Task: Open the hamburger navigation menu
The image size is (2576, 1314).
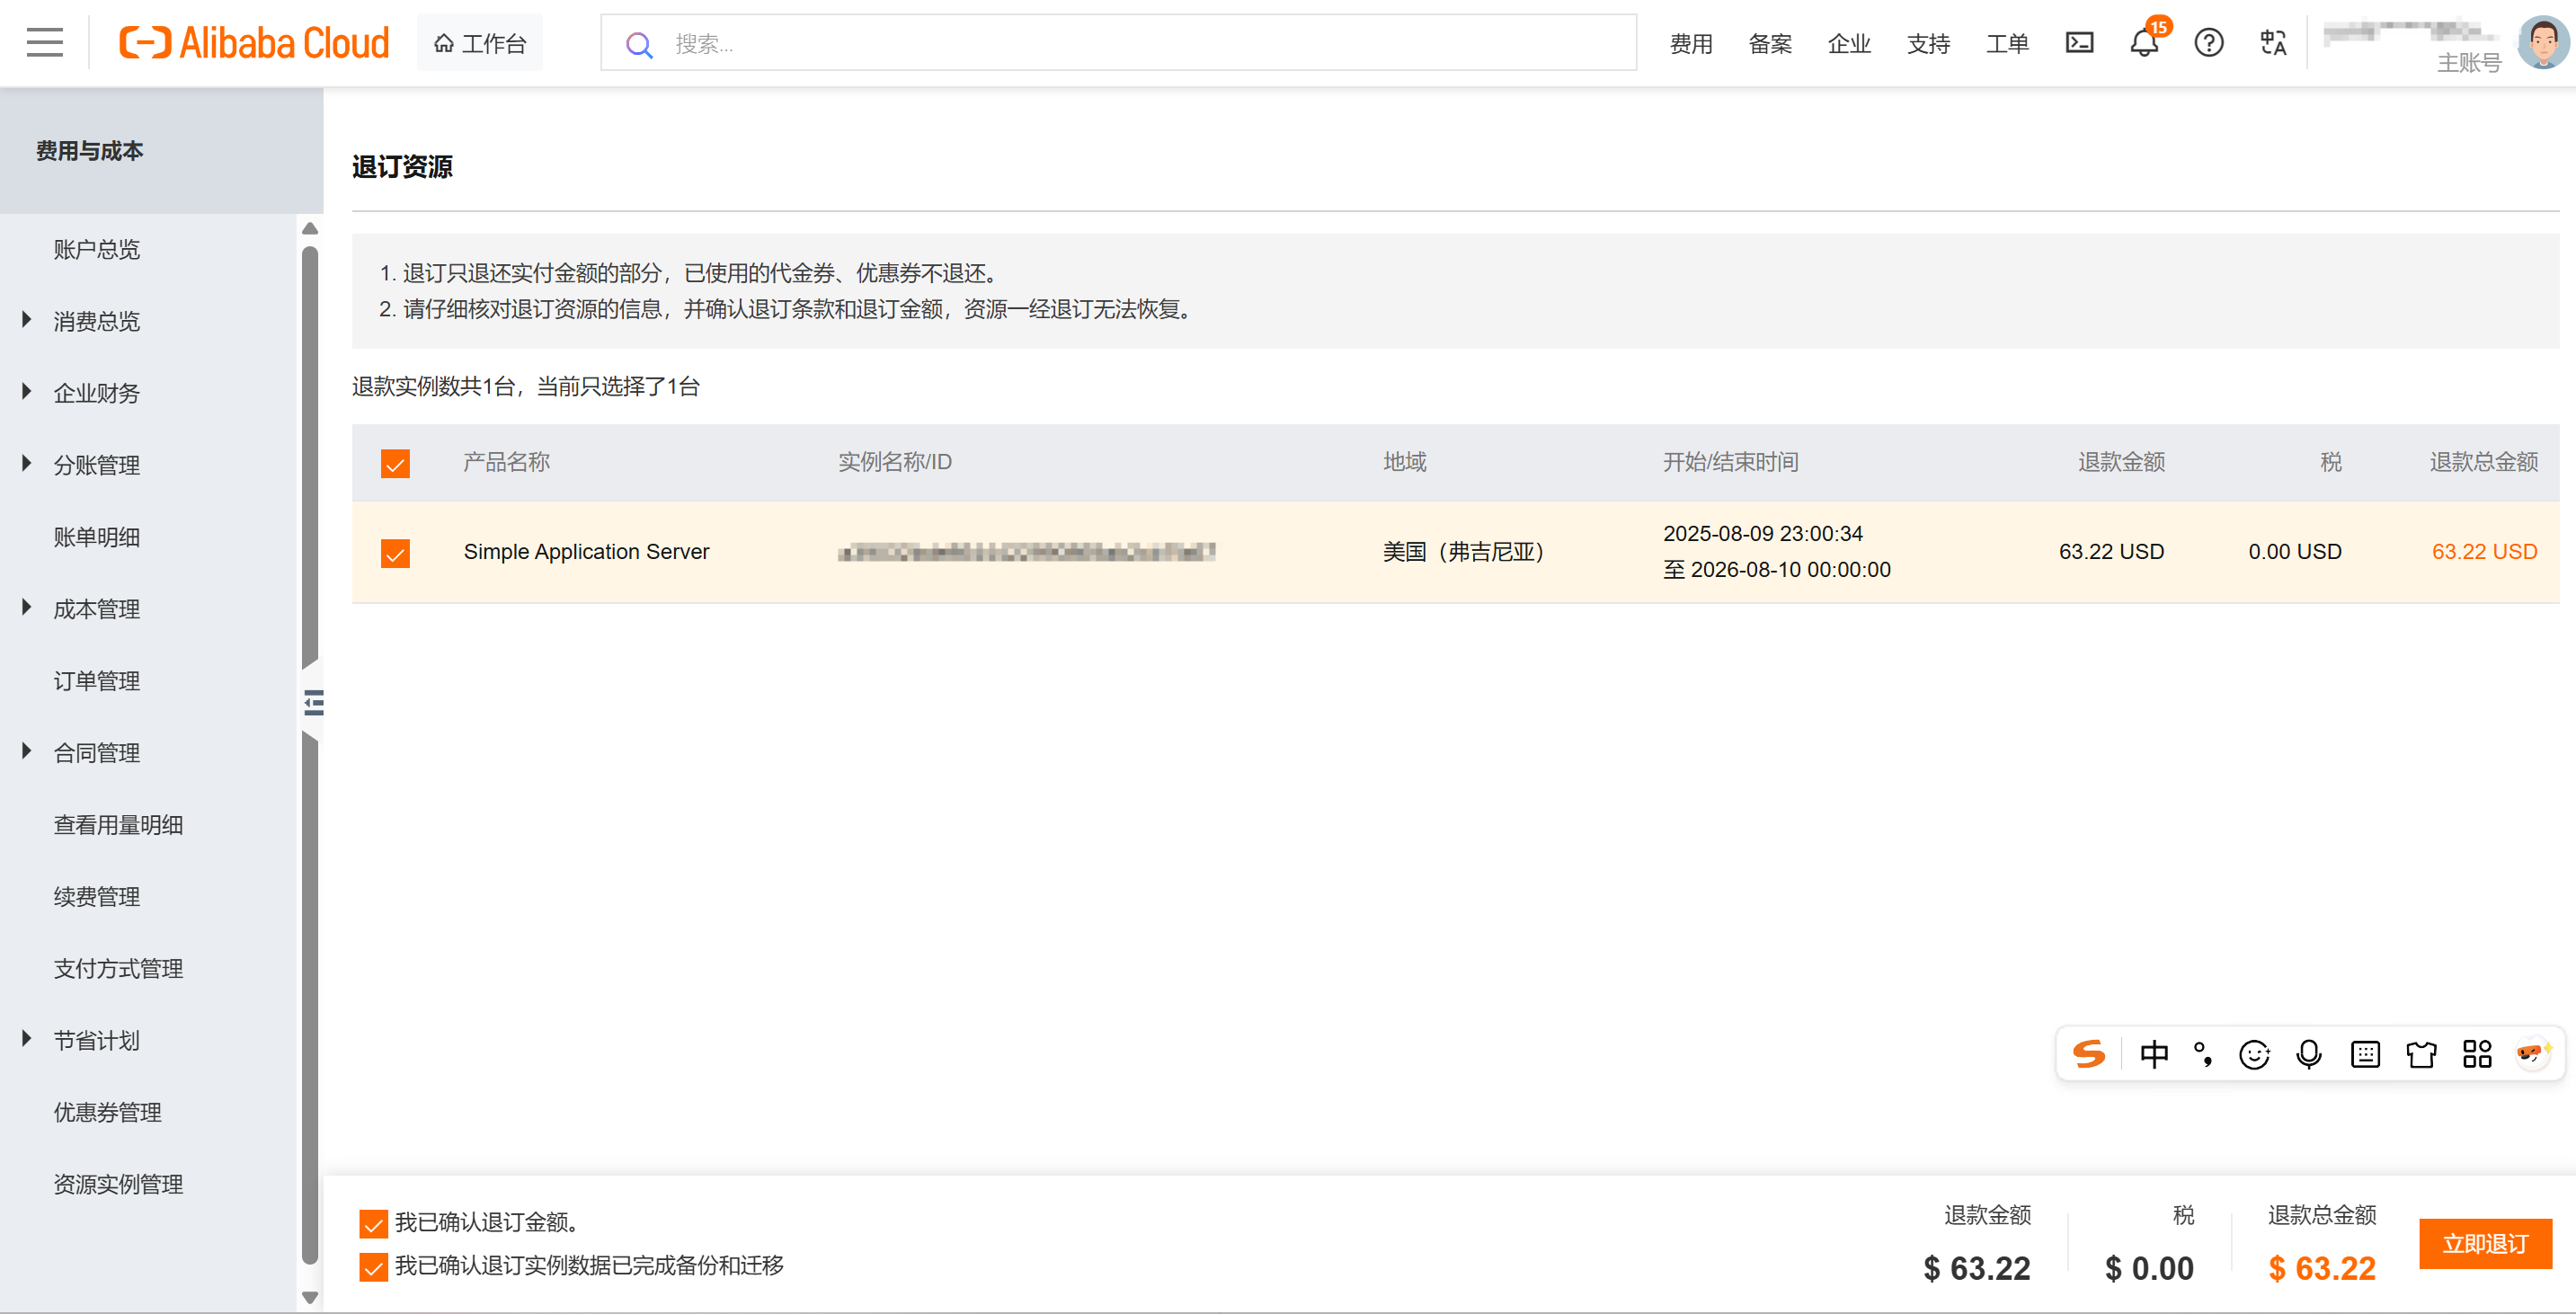Action: click(44, 43)
